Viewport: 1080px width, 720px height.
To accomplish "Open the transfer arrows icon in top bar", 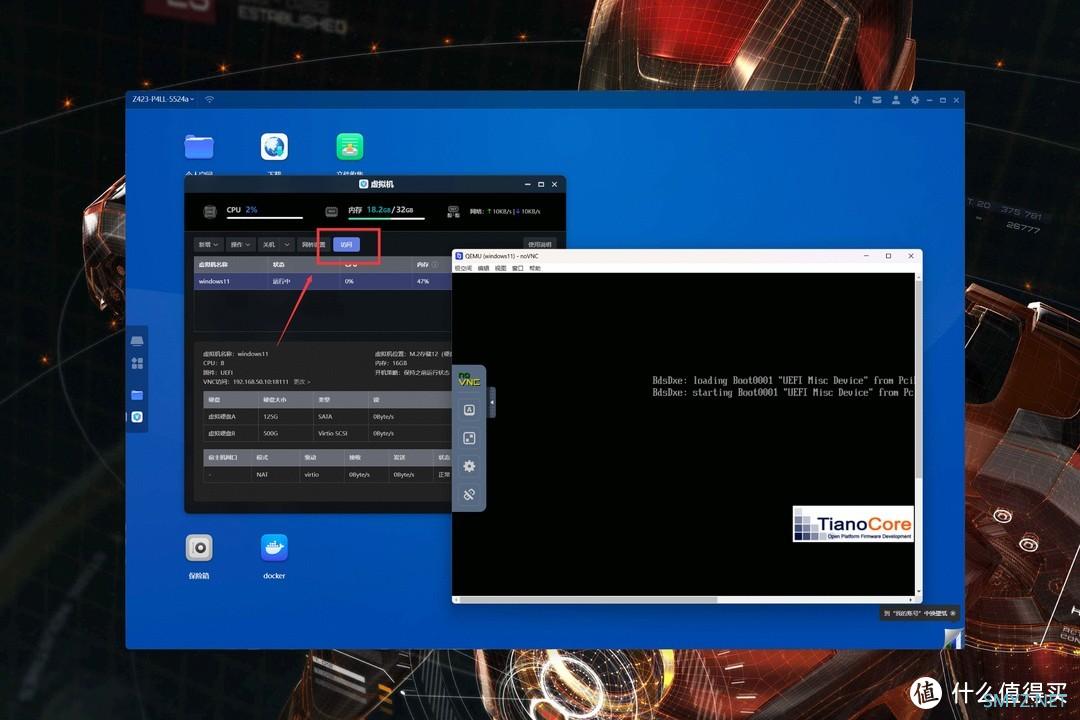I will point(858,100).
